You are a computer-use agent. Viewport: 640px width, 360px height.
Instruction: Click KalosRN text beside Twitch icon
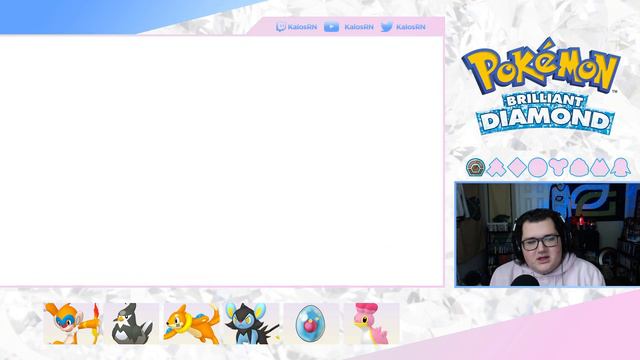[302, 27]
